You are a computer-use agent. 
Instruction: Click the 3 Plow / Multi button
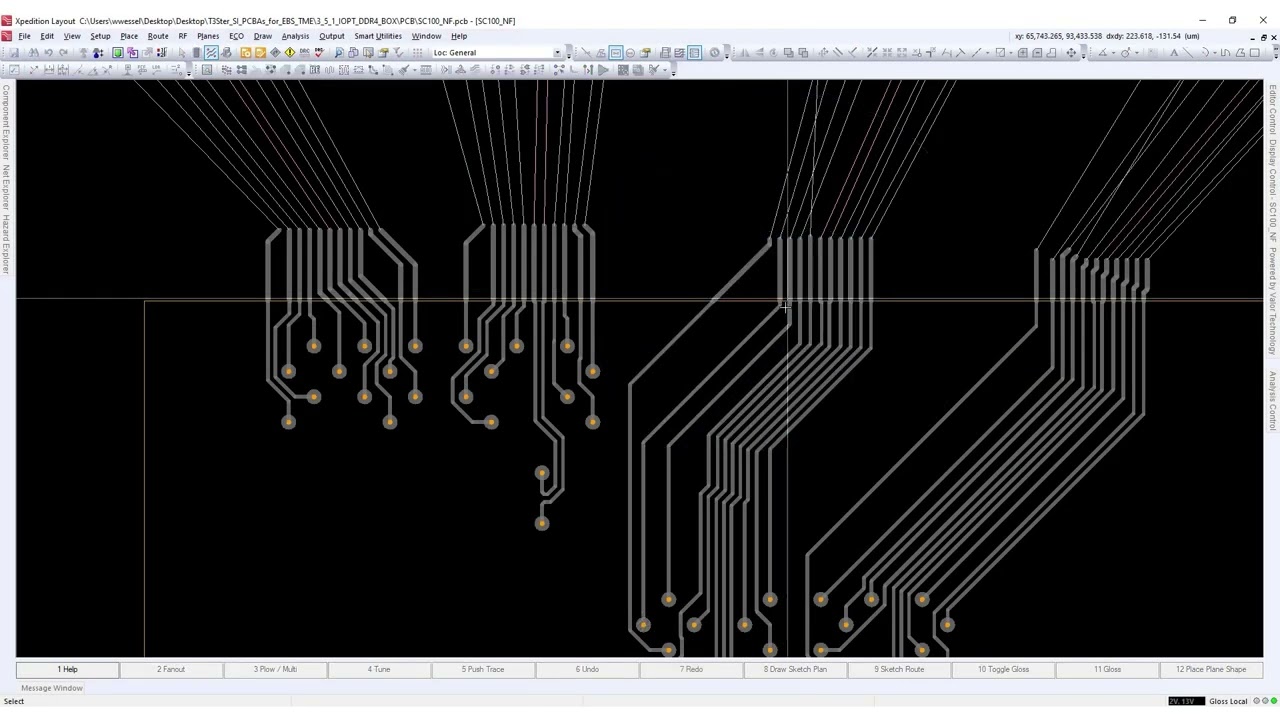pos(275,669)
